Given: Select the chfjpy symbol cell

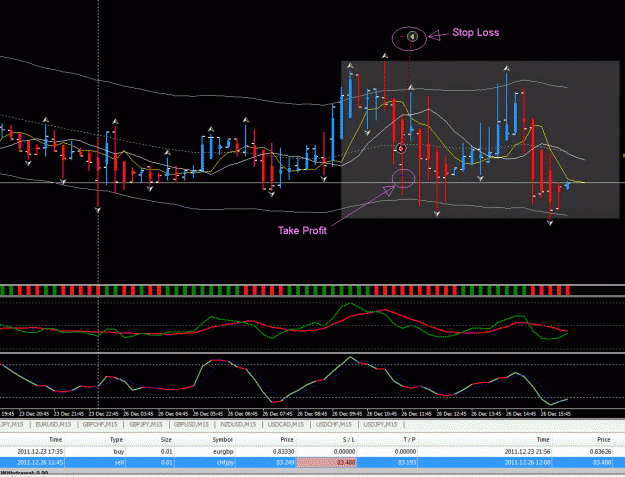Looking at the screenshot, I should coord(226,463).
